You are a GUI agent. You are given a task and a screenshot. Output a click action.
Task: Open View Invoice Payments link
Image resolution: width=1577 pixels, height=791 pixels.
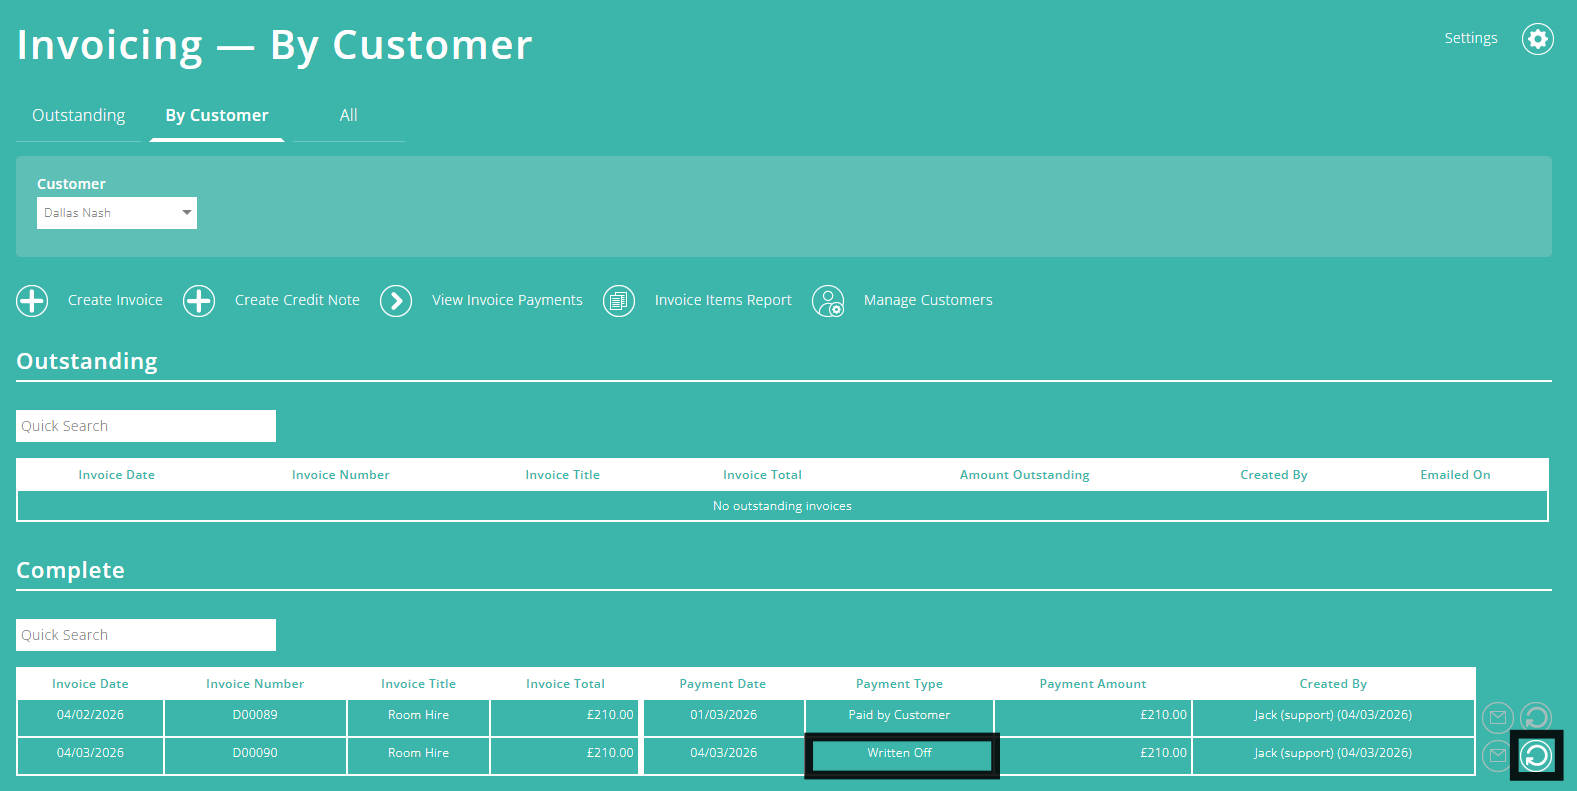coord(507,300)
